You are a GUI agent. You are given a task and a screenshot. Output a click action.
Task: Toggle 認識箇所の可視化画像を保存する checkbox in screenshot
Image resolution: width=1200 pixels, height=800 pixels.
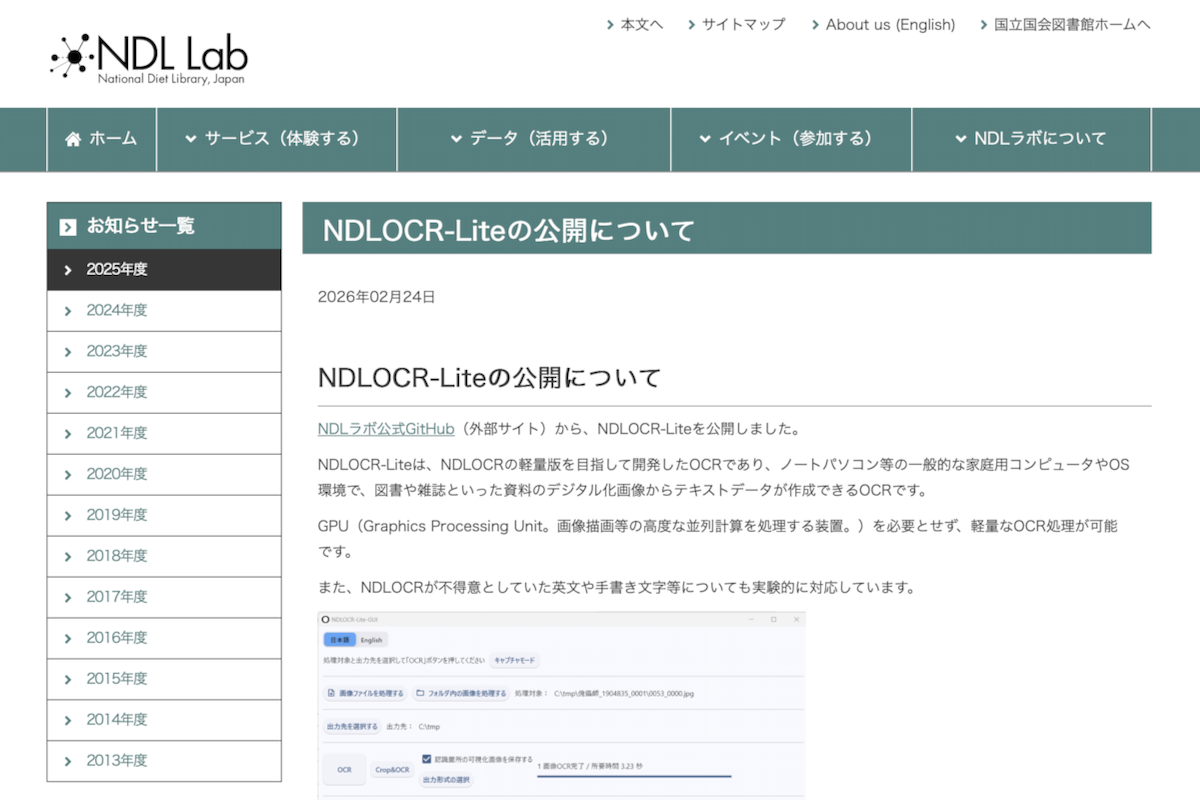coord(427,759)
